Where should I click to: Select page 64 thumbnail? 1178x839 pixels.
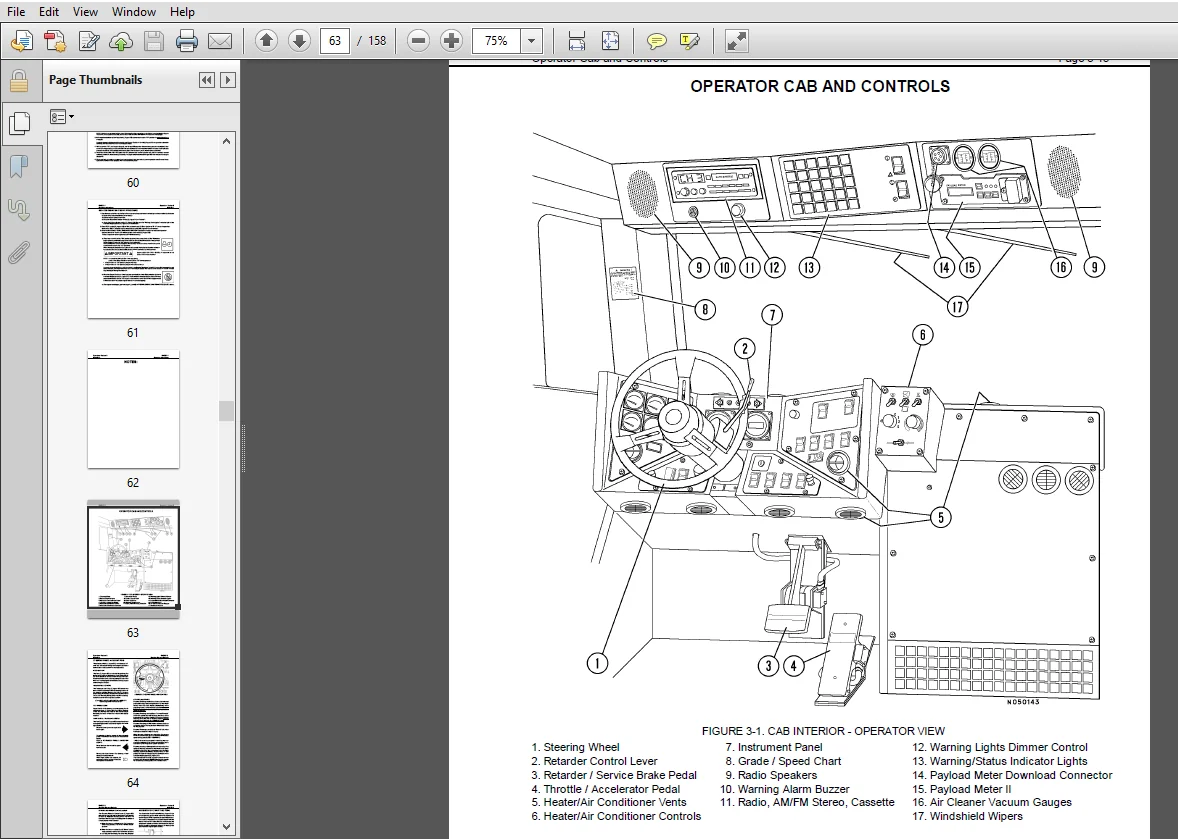[x=134, y=709]
